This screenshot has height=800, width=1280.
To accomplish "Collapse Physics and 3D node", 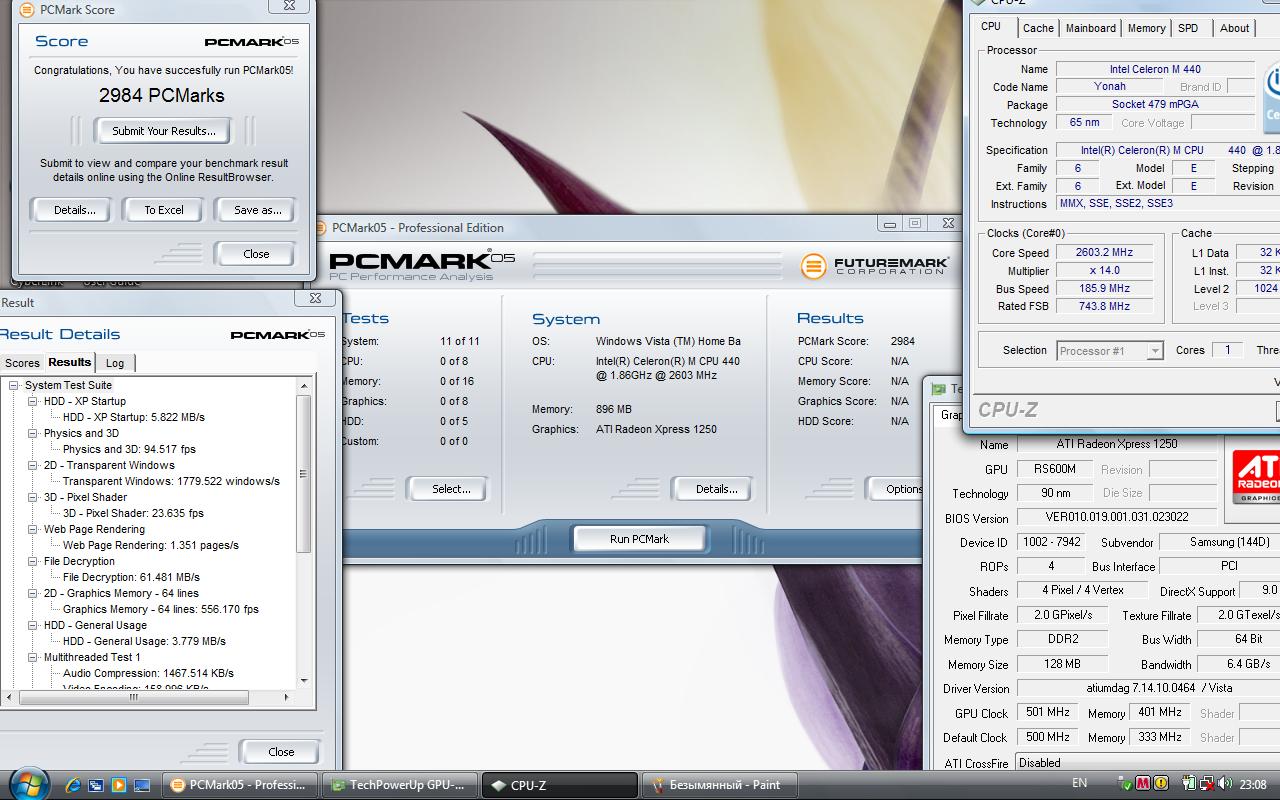I will click(x=33, y=433).
